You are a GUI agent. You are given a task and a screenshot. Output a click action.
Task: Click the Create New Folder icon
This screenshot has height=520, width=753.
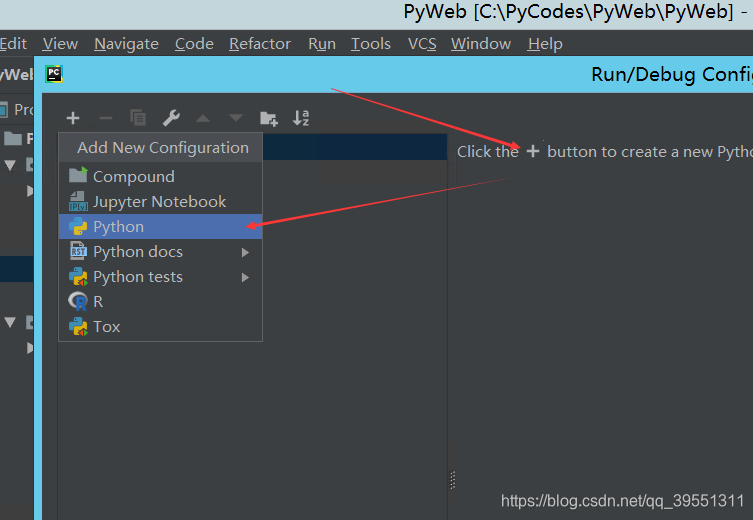point(269,119)
